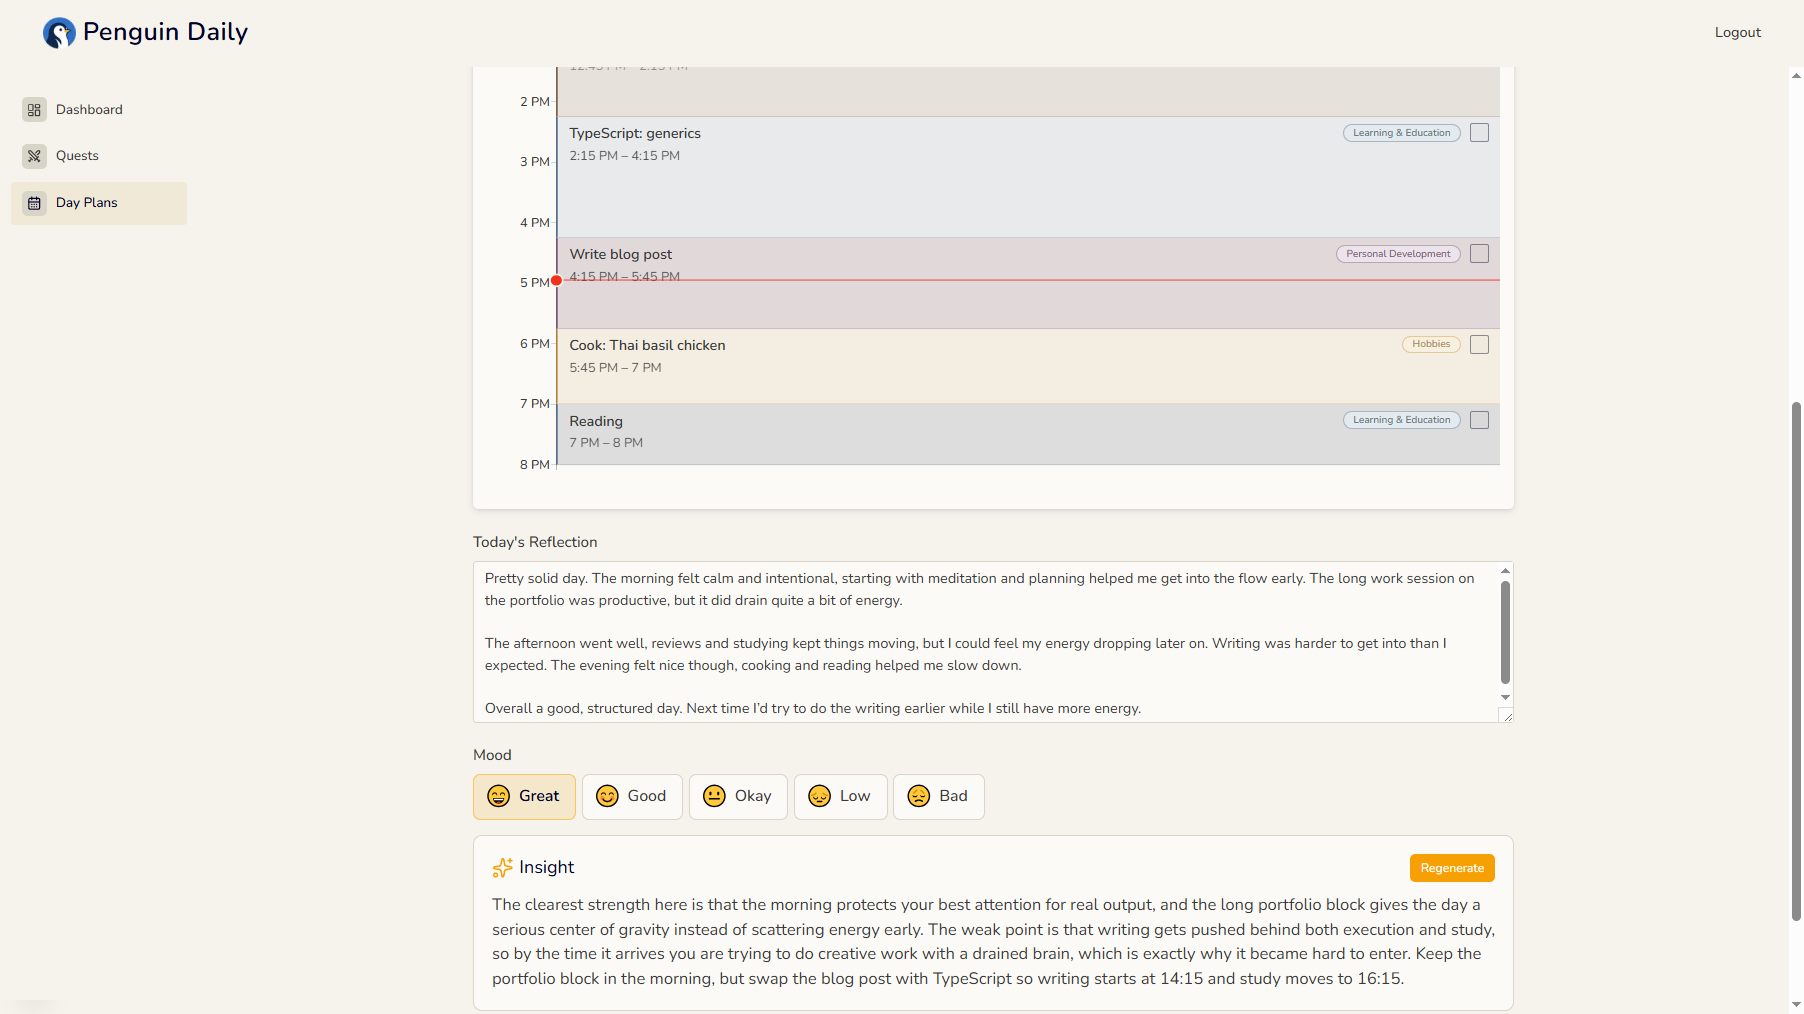This screenshot has height=1014, width=1804.
Task: Select the Great mood emoji
Action: pos(499,796)
